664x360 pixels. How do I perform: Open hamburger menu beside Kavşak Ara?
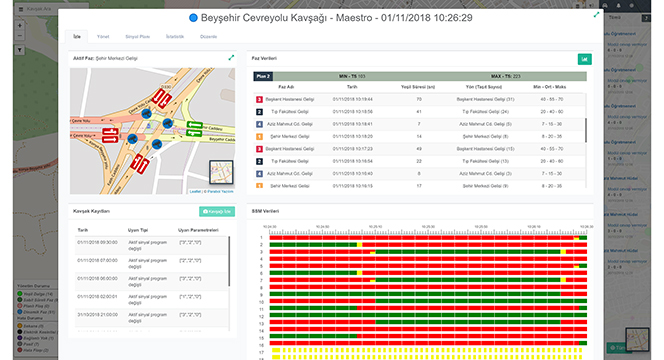[x=21, y=9]
